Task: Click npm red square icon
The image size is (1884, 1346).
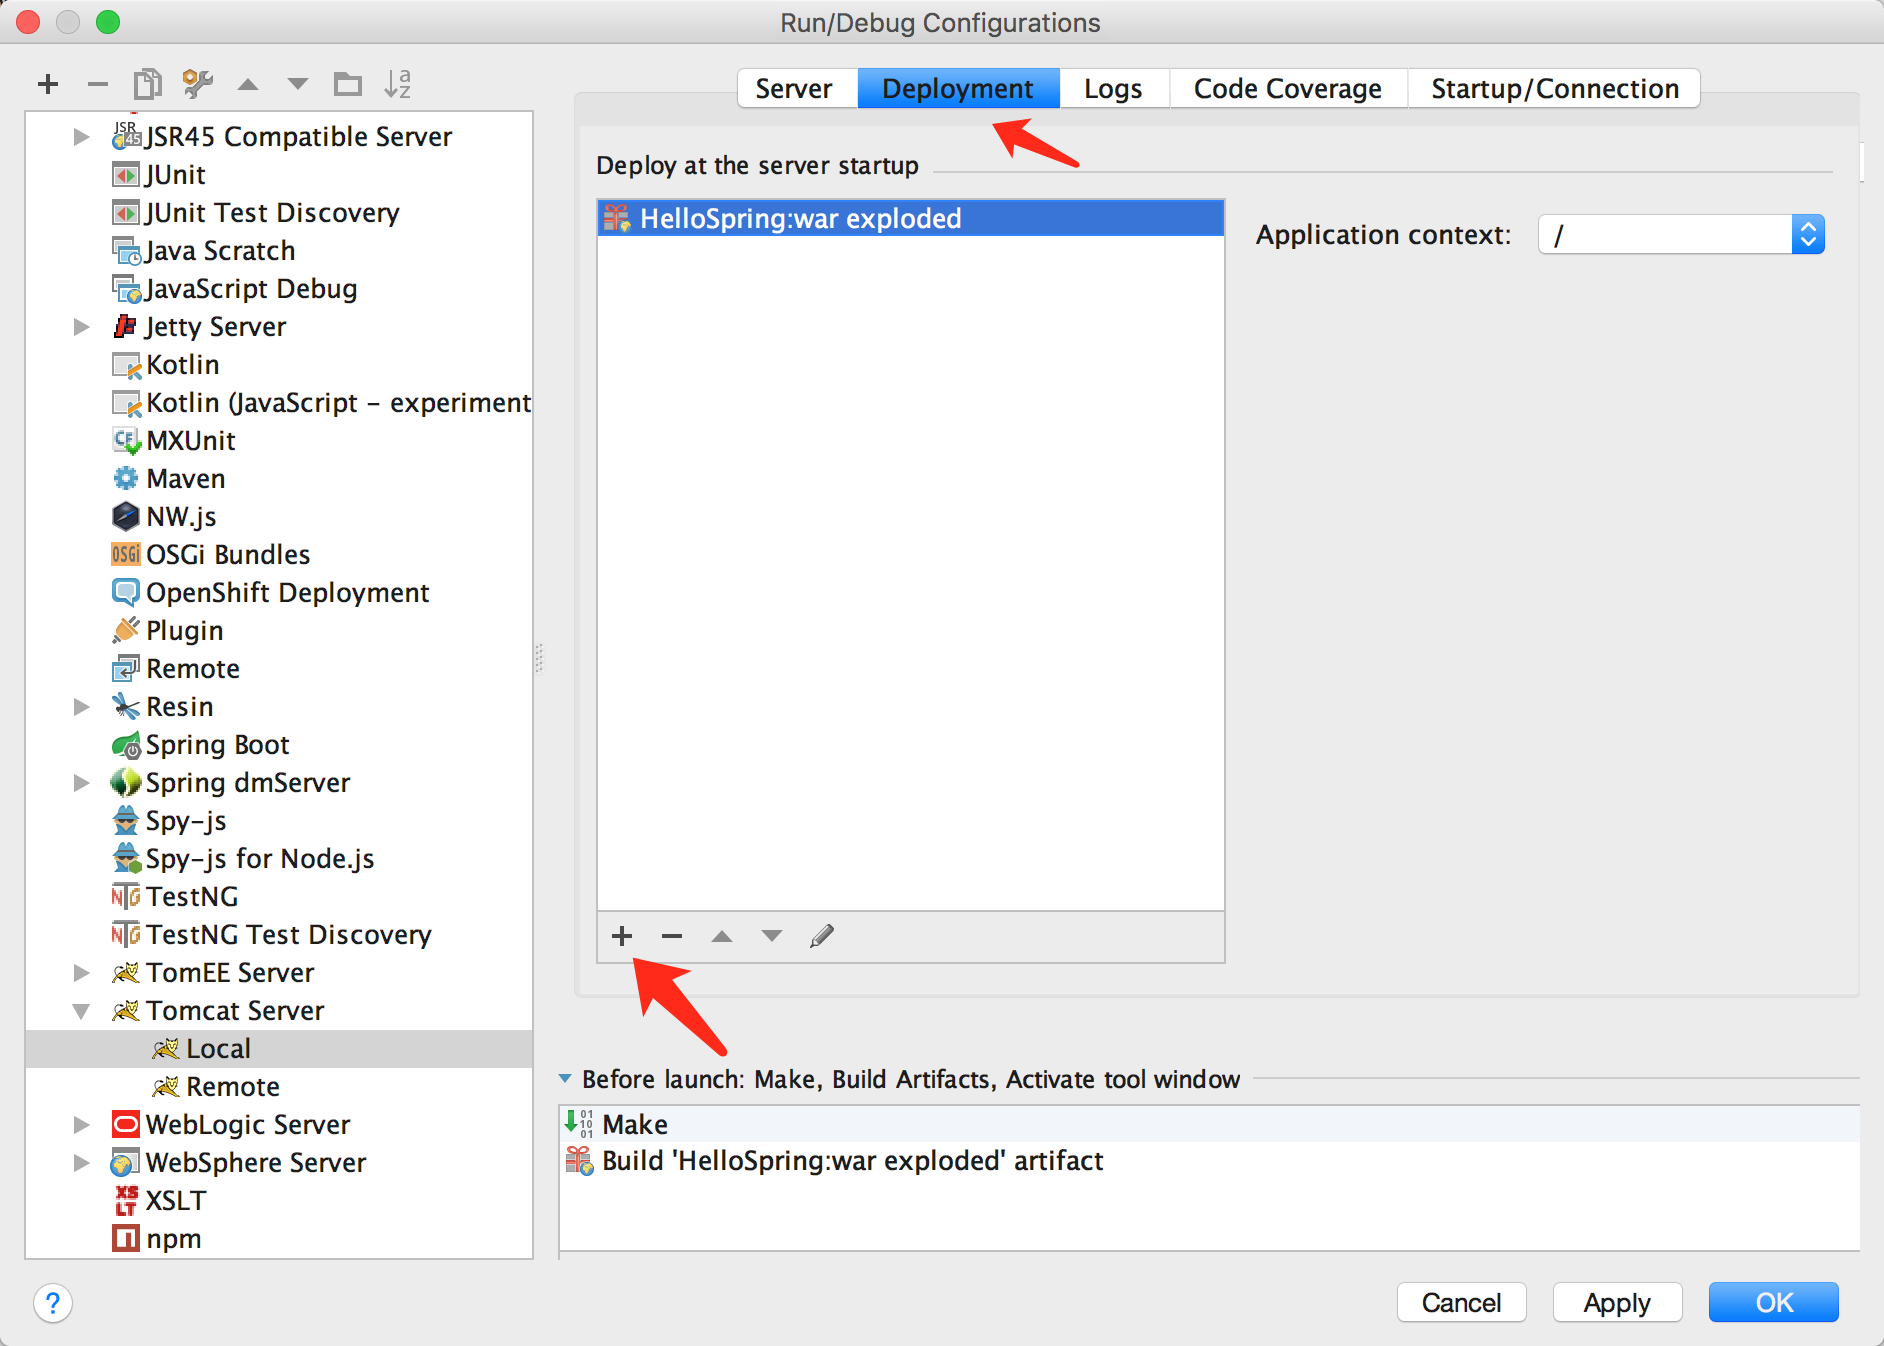Action: (126, 1238)
